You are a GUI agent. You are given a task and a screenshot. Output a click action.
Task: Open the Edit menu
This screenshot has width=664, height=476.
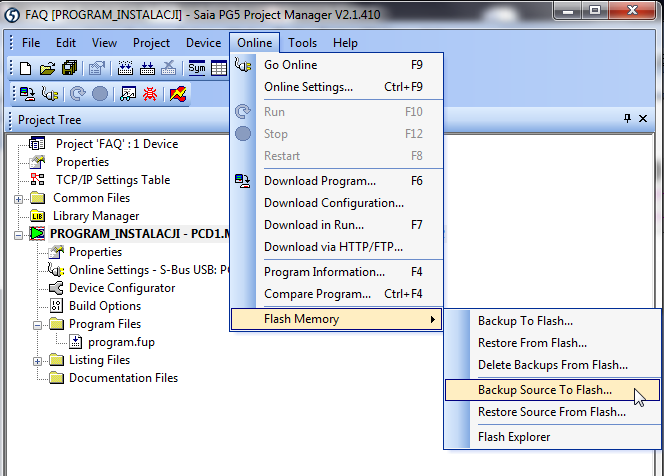click(66, 43)
